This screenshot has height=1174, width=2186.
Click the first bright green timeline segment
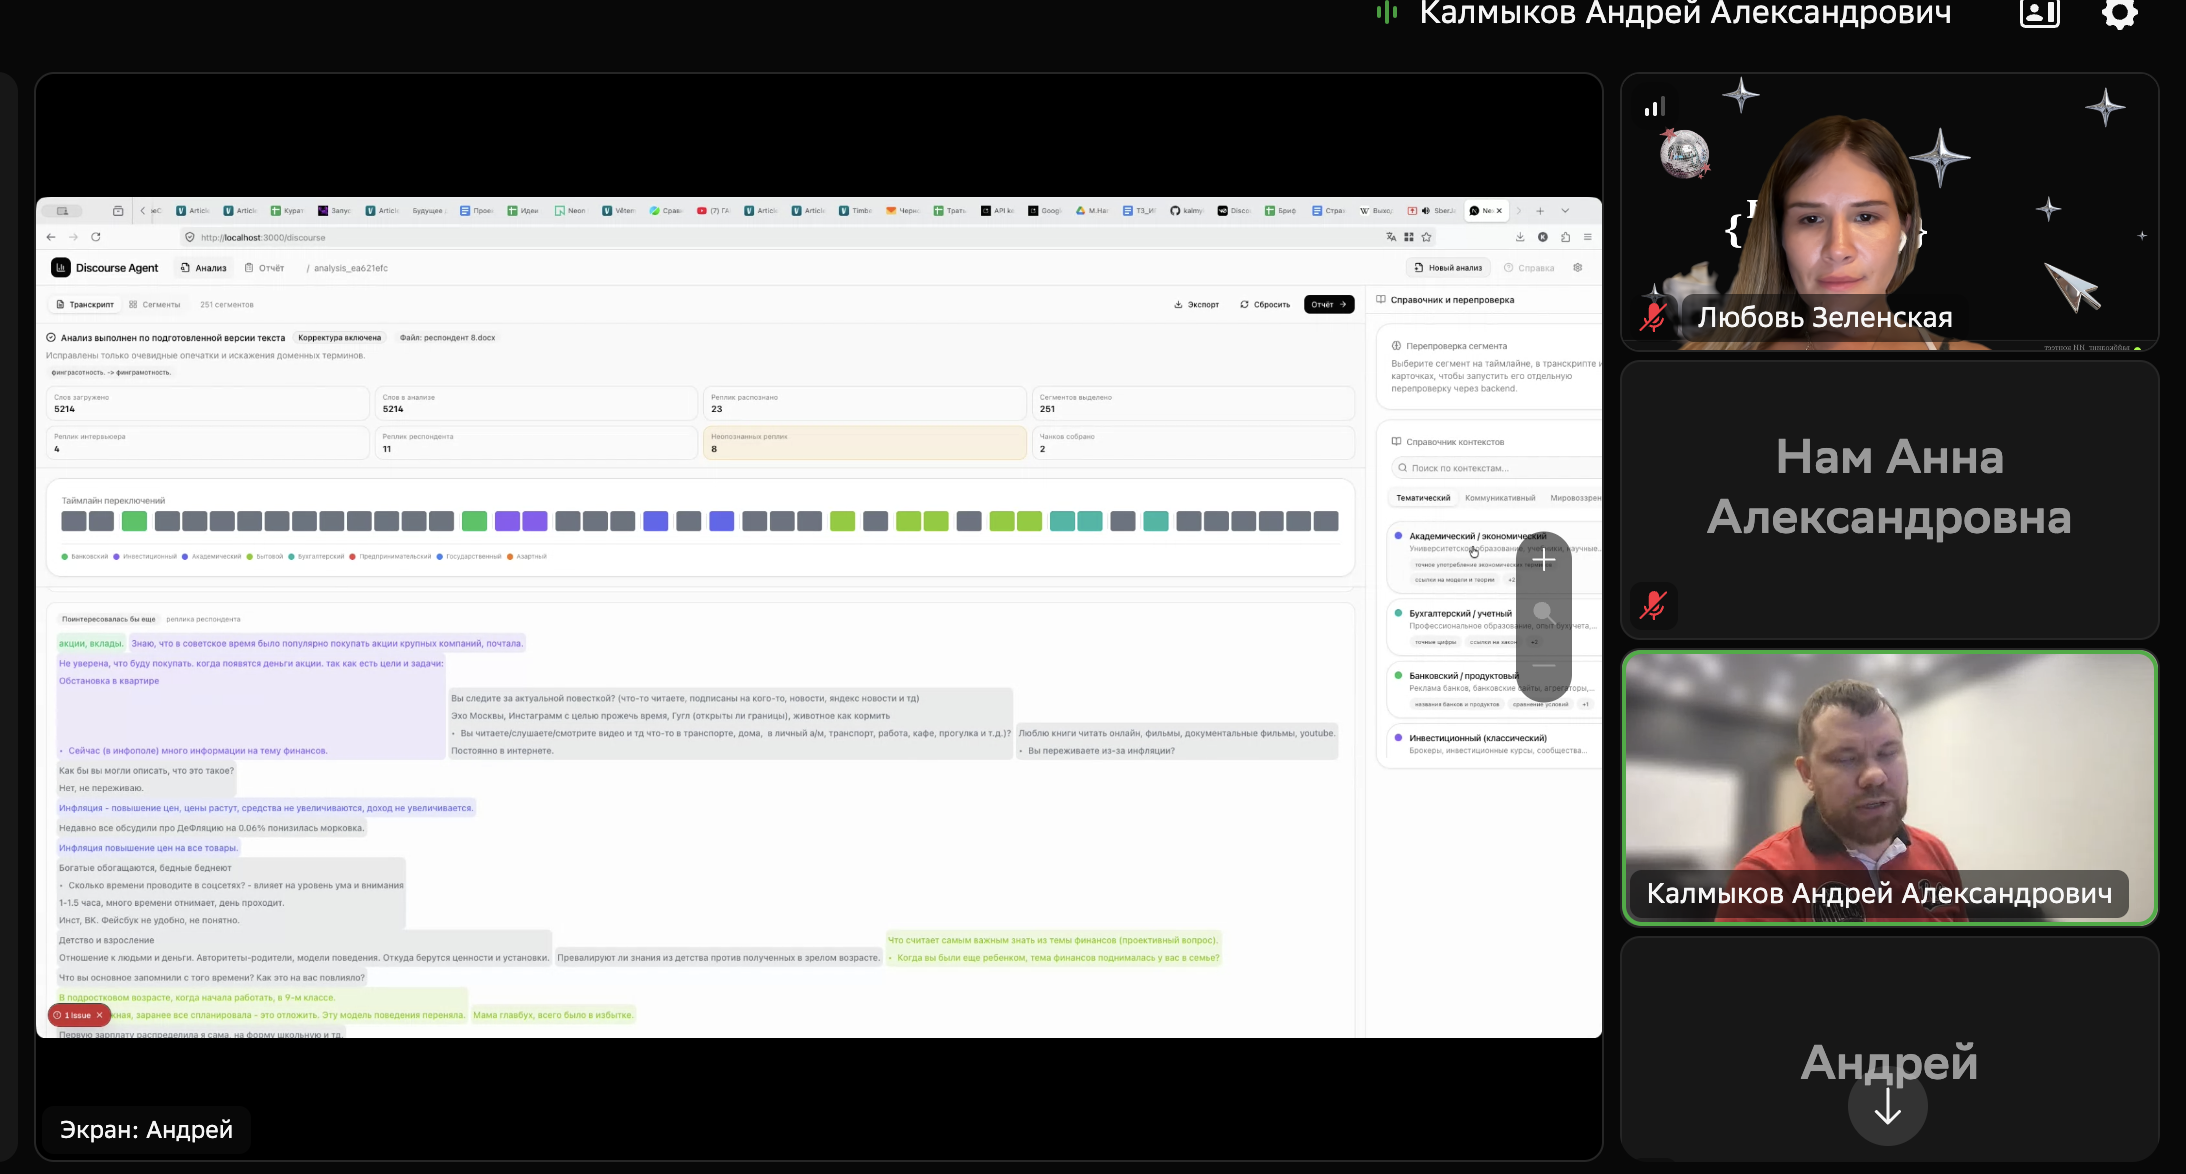point(134,521)
